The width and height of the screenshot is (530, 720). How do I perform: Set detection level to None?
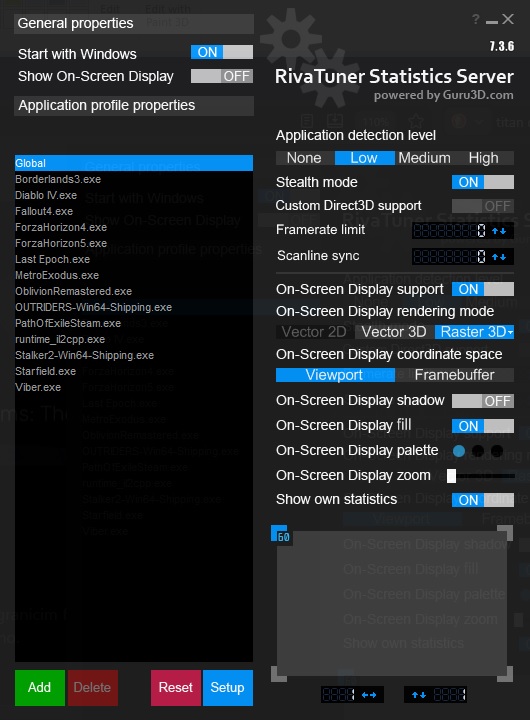click(x=304, y=158)
